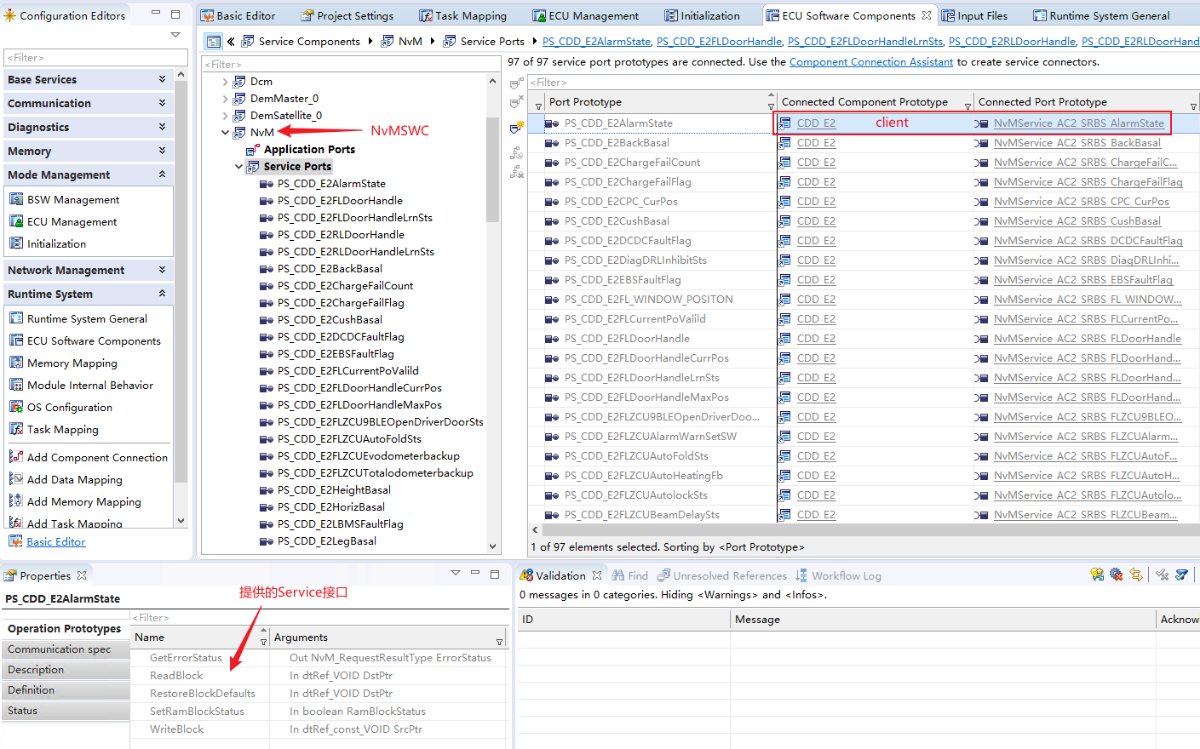Open Port Prototype column filter dropdown
The height and width of the screenshot is (749, 1200).
pos(539,104)
